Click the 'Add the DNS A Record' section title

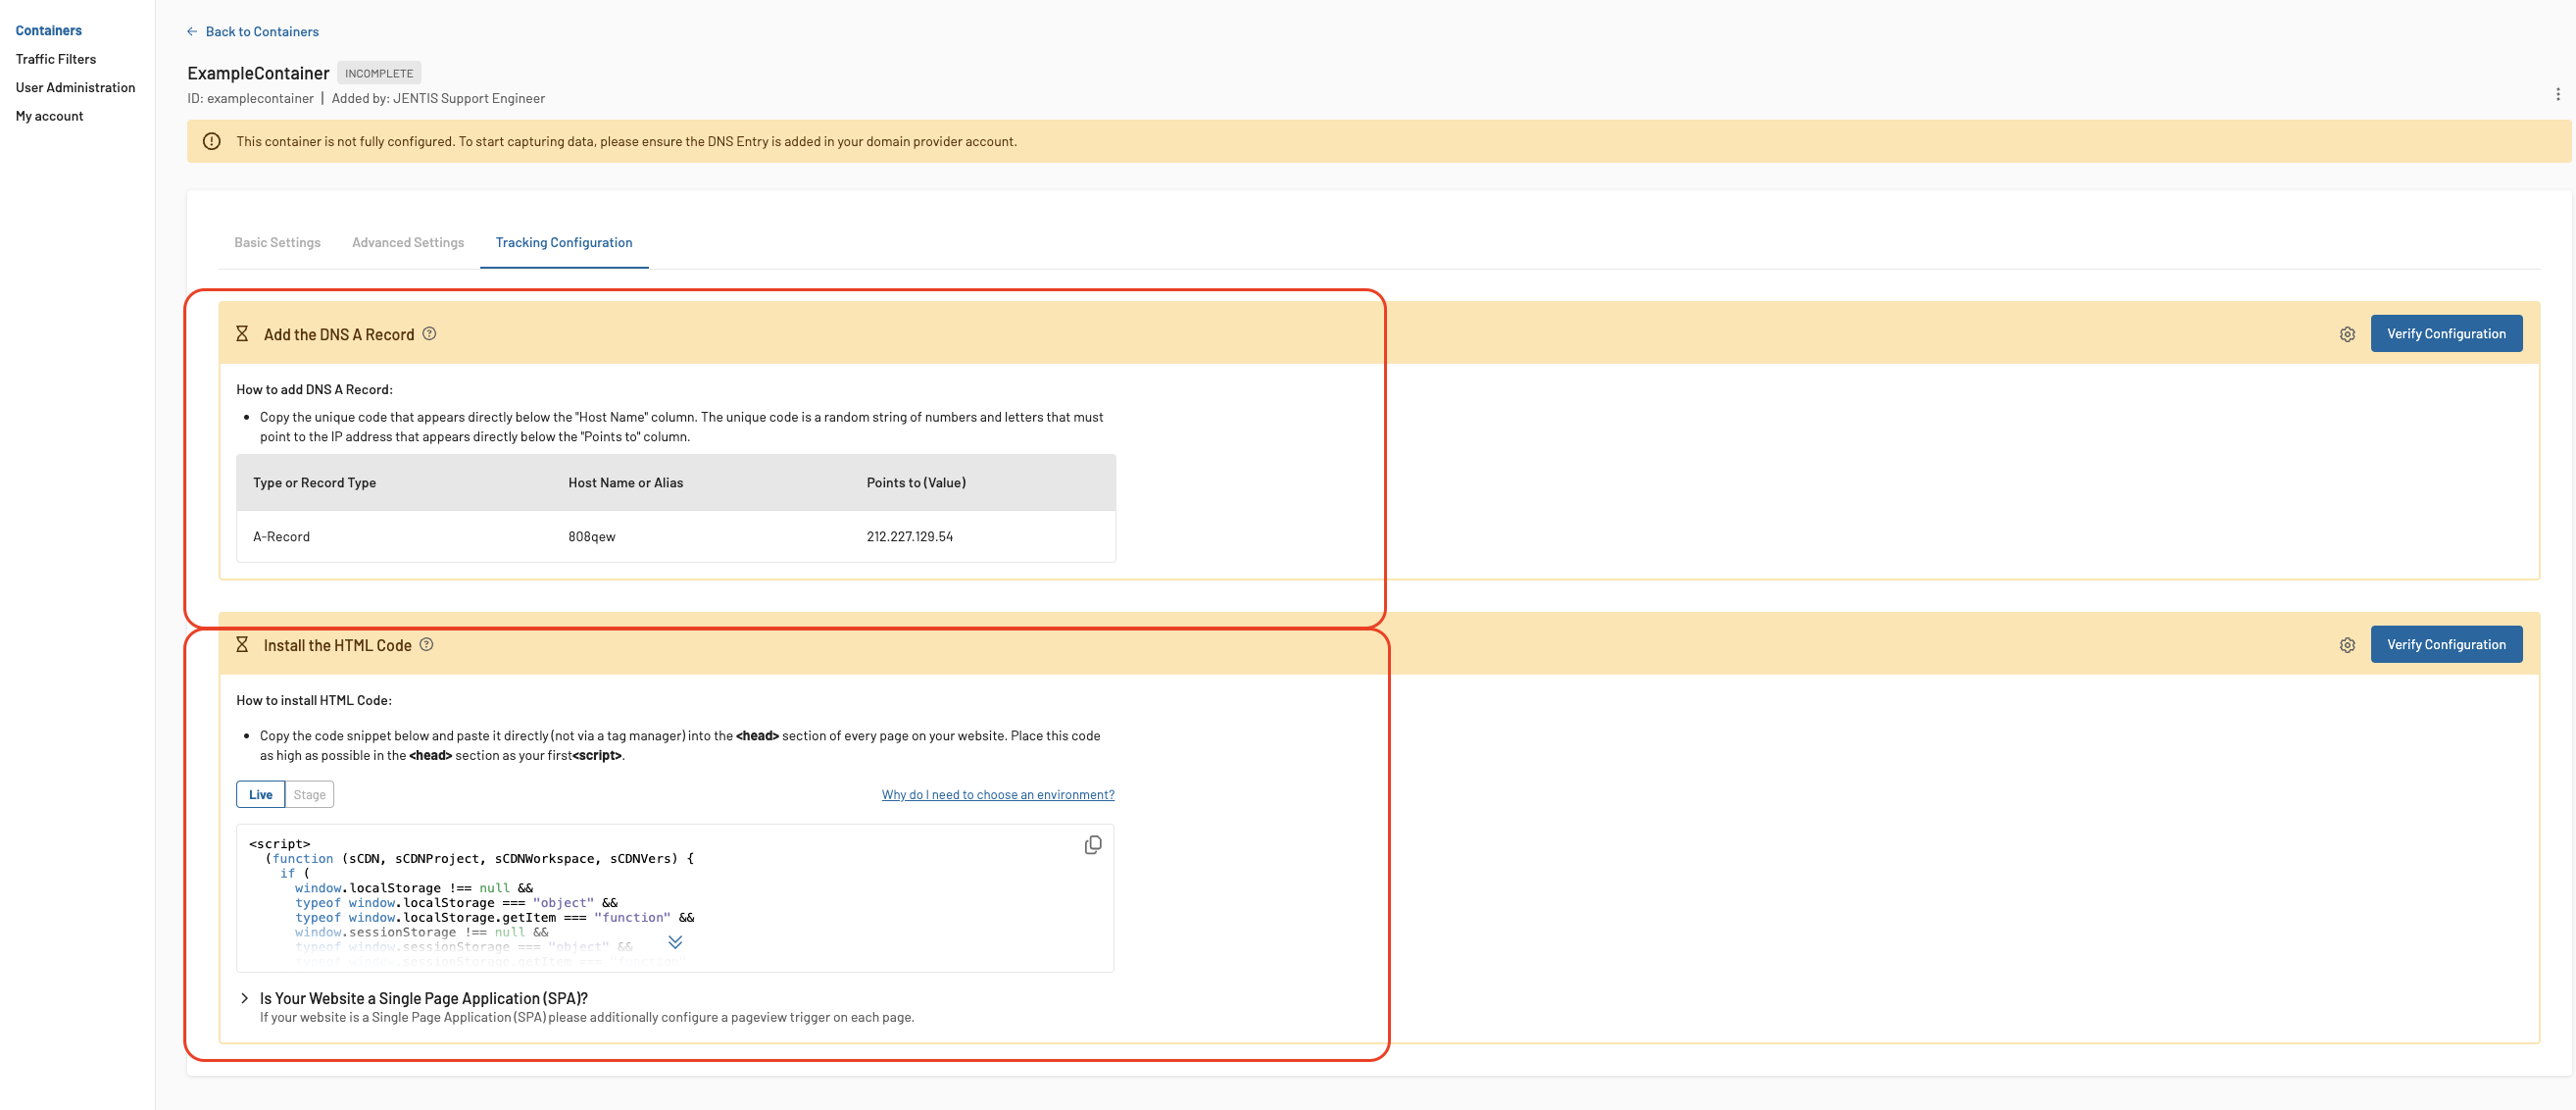[x=339, y=335]
